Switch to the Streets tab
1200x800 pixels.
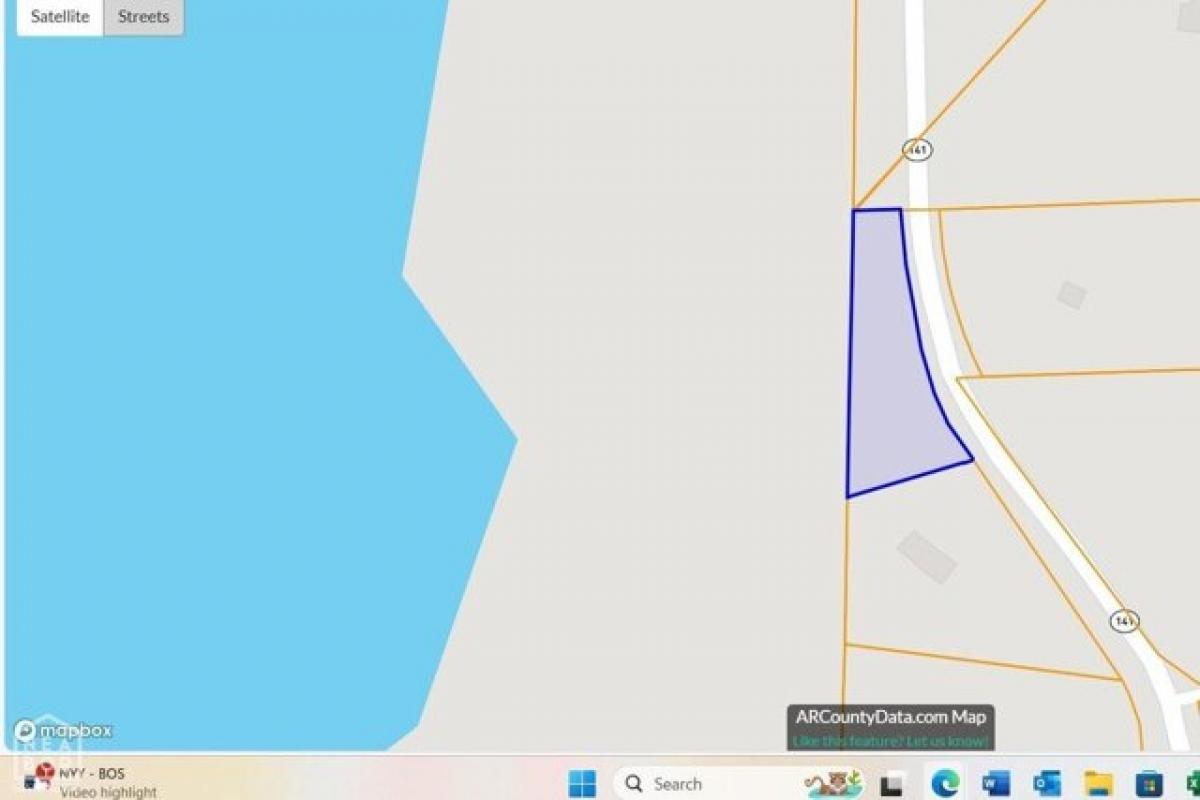tap(142, 16)
